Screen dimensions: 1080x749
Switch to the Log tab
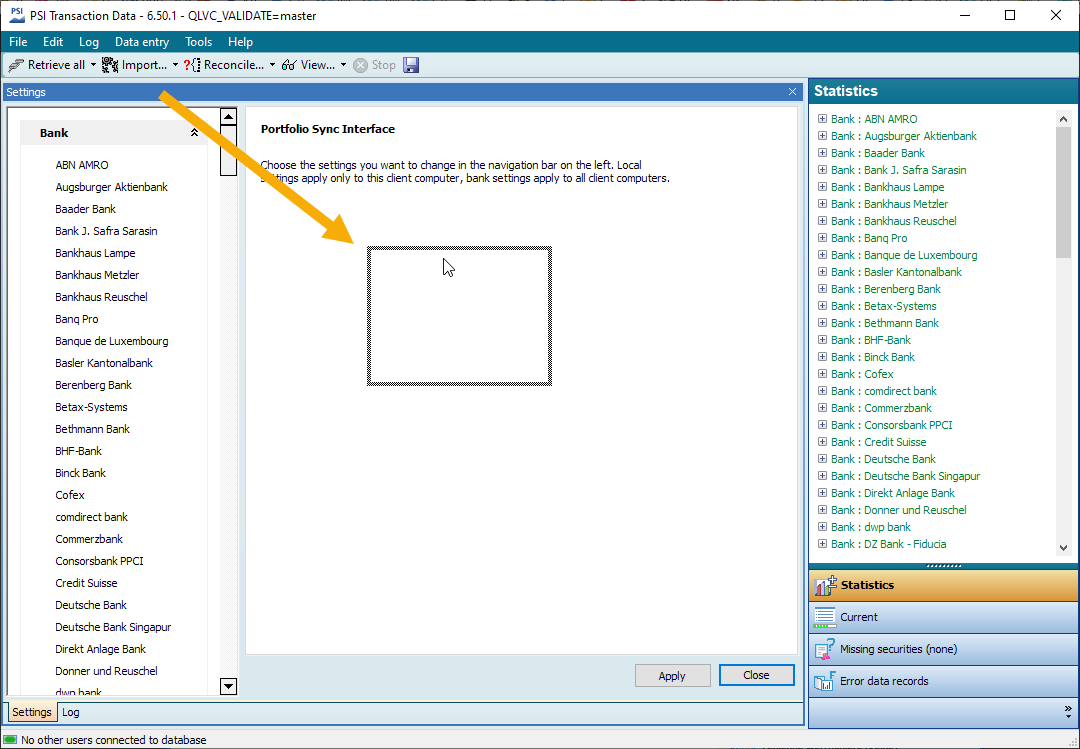tap(71, 713)
